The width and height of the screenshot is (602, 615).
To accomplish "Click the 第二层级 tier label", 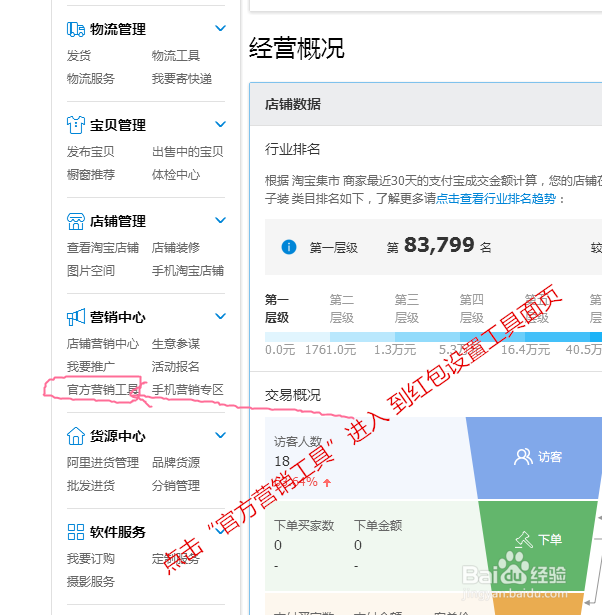I will coord(342,309).
